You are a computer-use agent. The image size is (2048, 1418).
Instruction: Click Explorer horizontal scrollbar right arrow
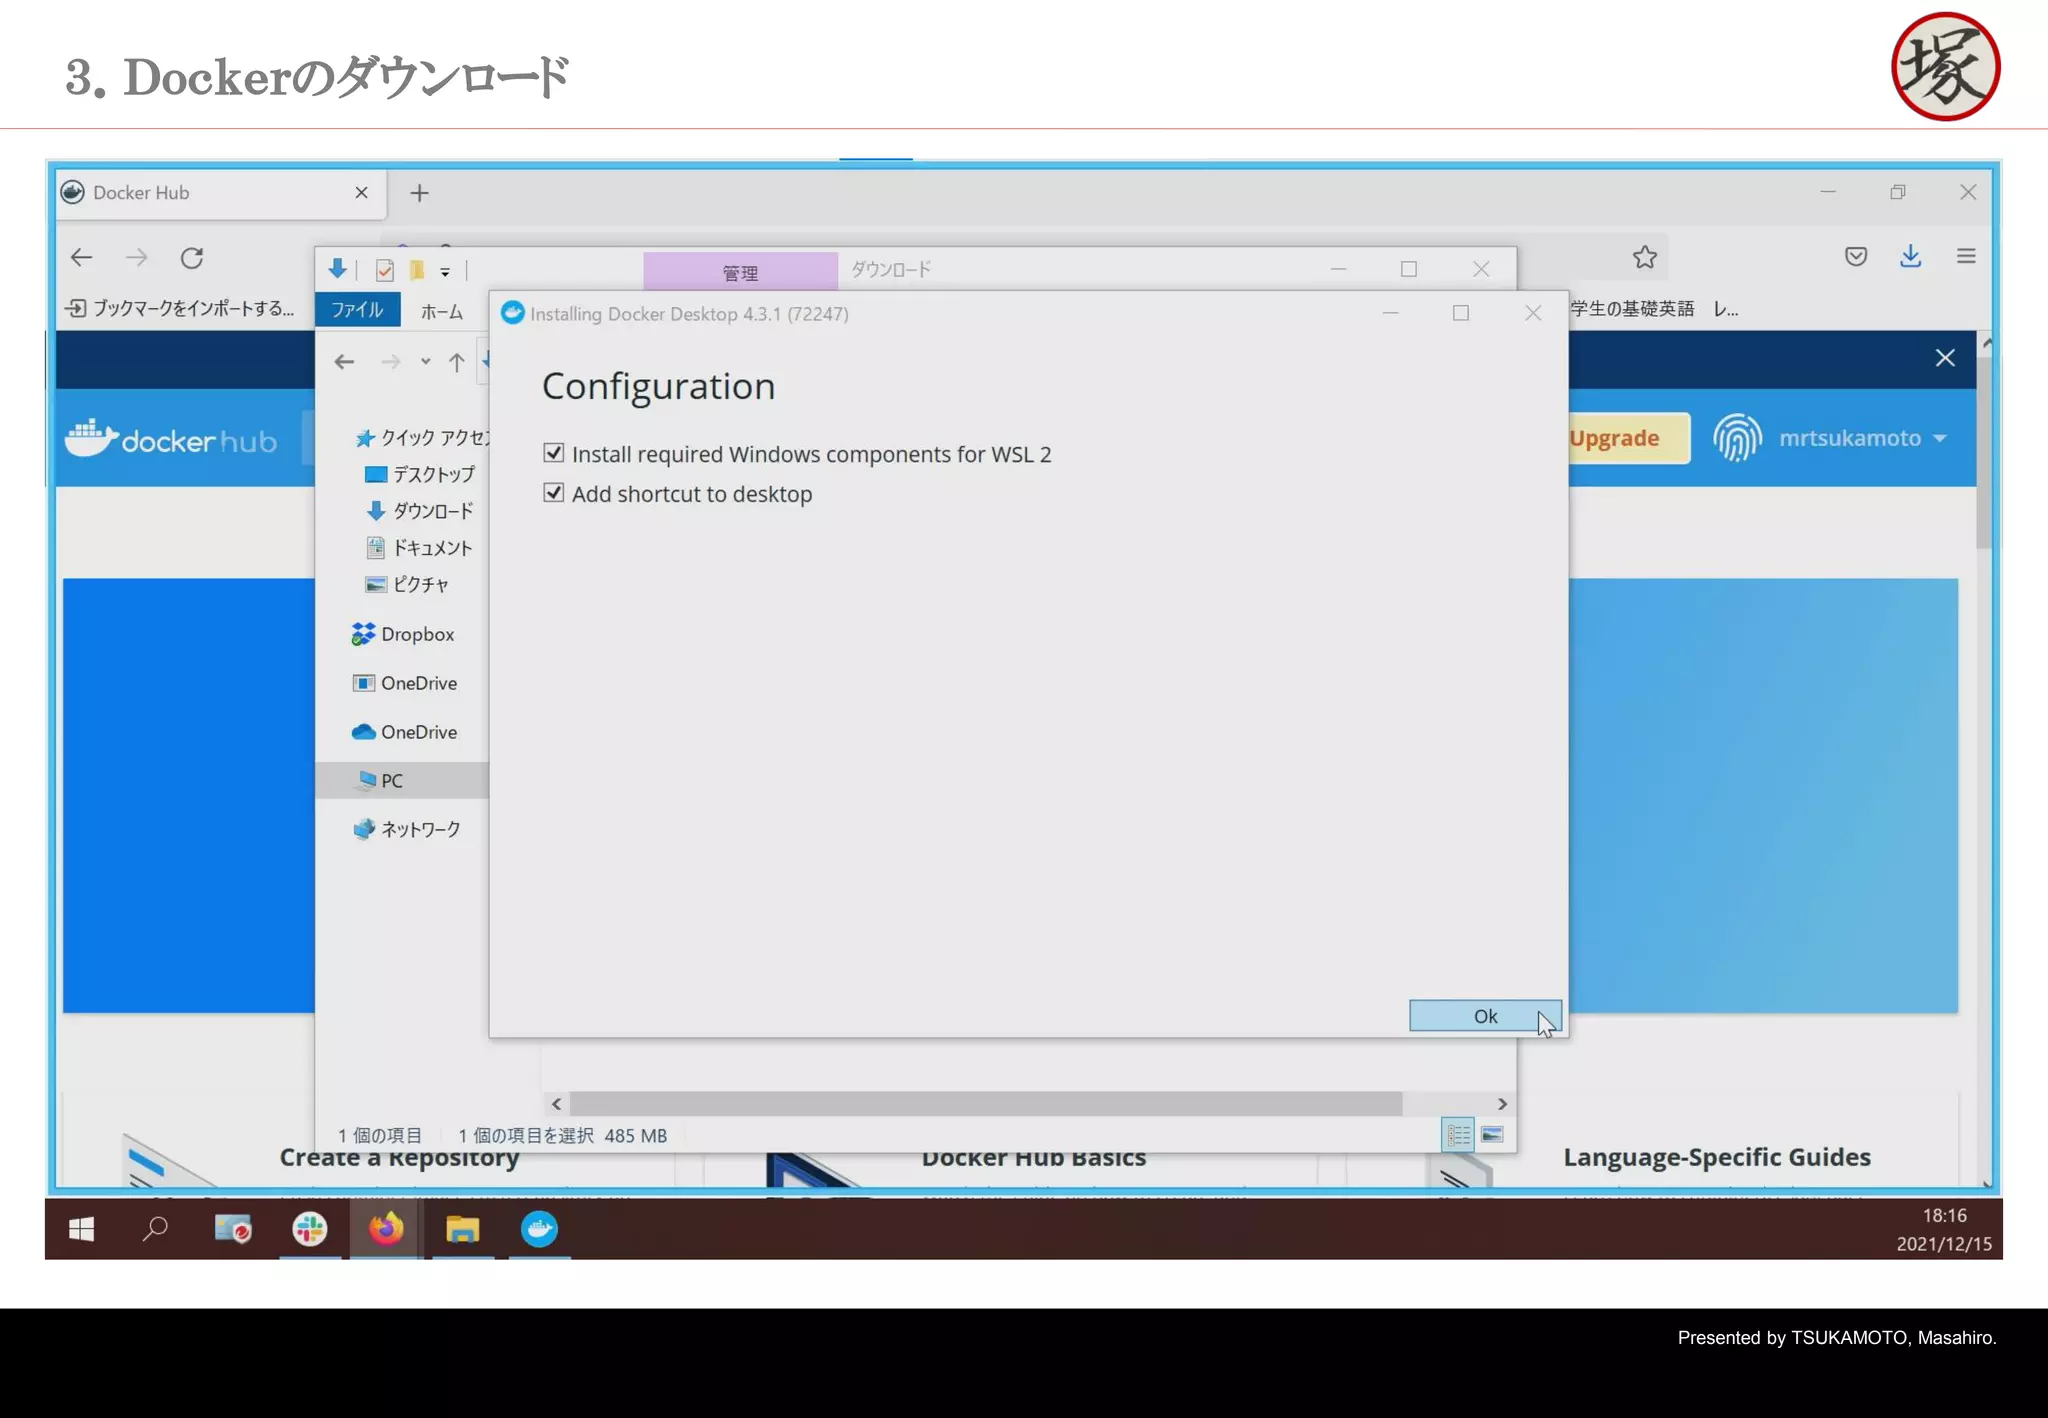click(1502, 1104)
